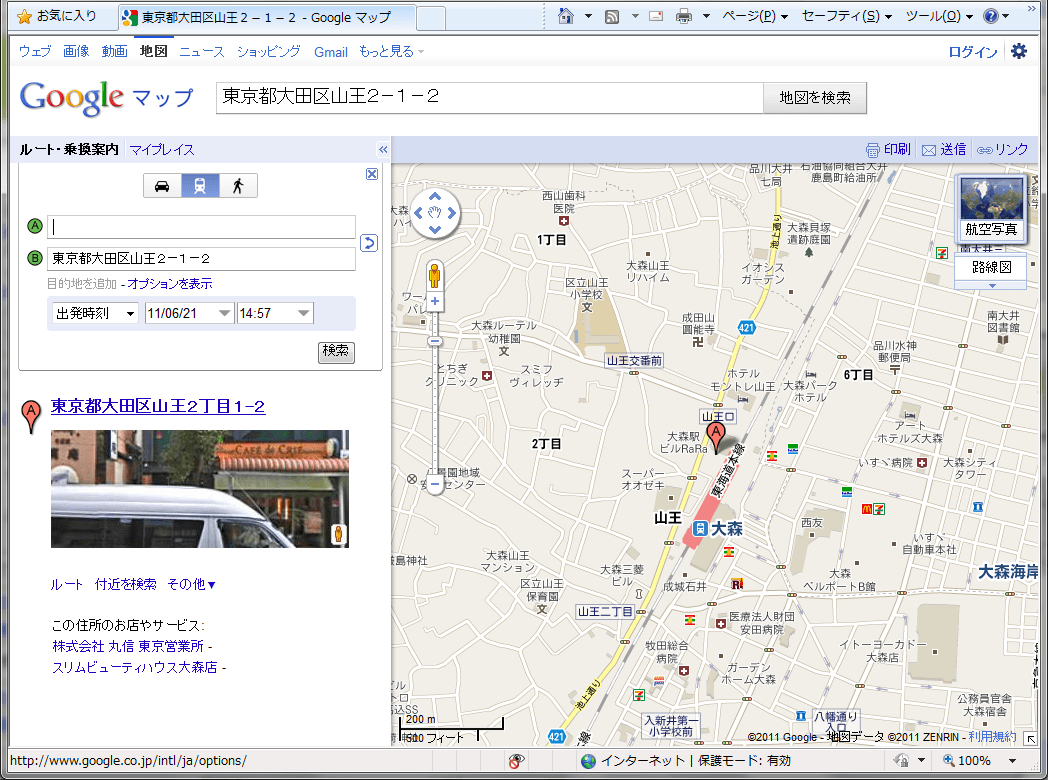The image size is (1048, 780).
Task: Select car driving directions mode
Action: pyautogui.click(x=162, y=186)
